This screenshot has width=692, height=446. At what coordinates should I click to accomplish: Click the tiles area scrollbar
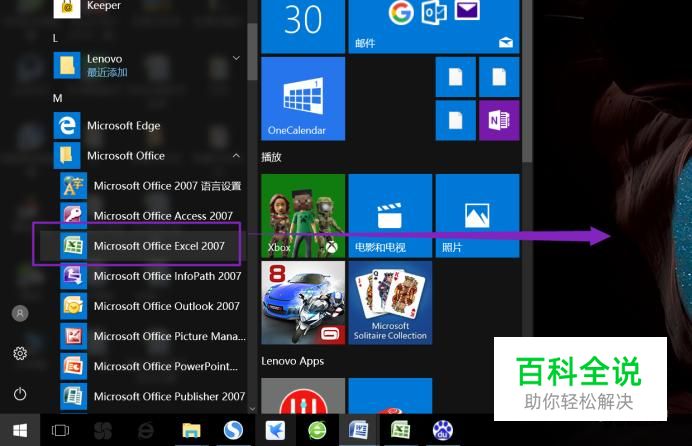[527, 79]
